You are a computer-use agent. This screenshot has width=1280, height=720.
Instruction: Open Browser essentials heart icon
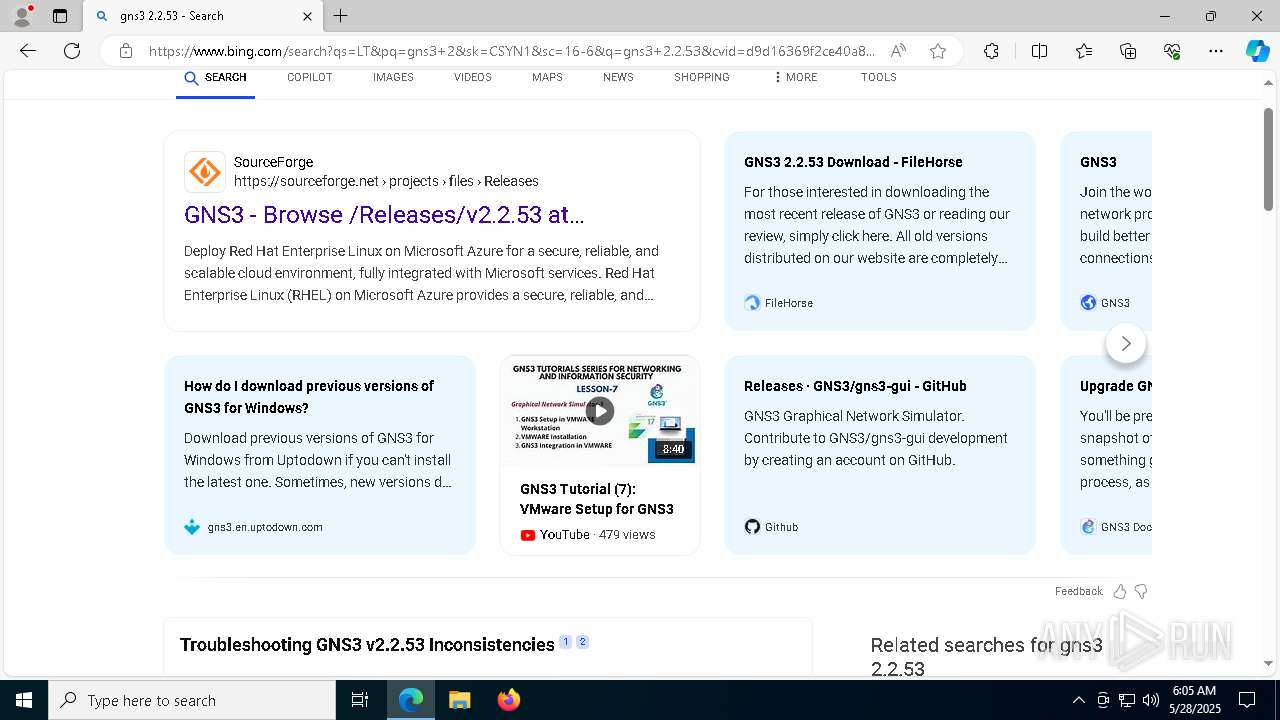(1172, 51)
